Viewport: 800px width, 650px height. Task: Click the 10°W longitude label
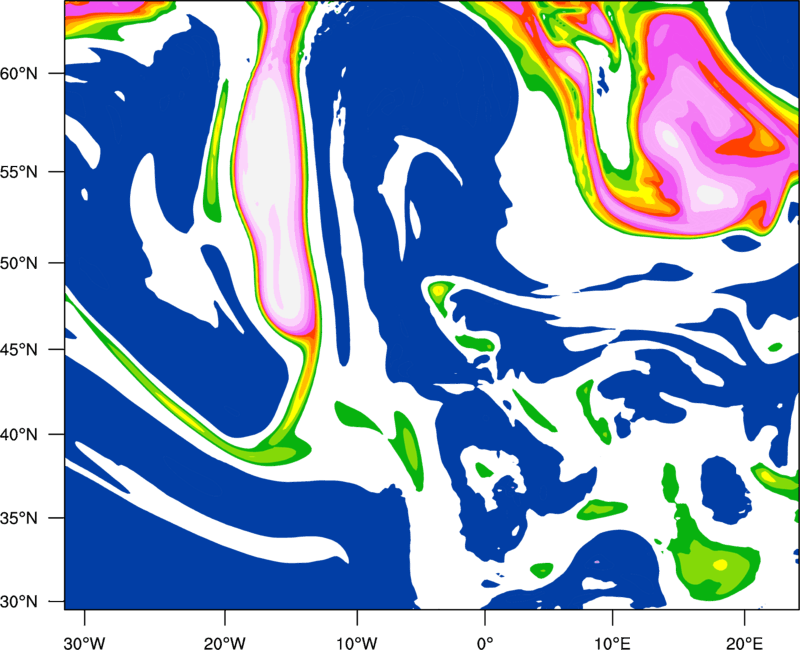click(x=357, y=643)
